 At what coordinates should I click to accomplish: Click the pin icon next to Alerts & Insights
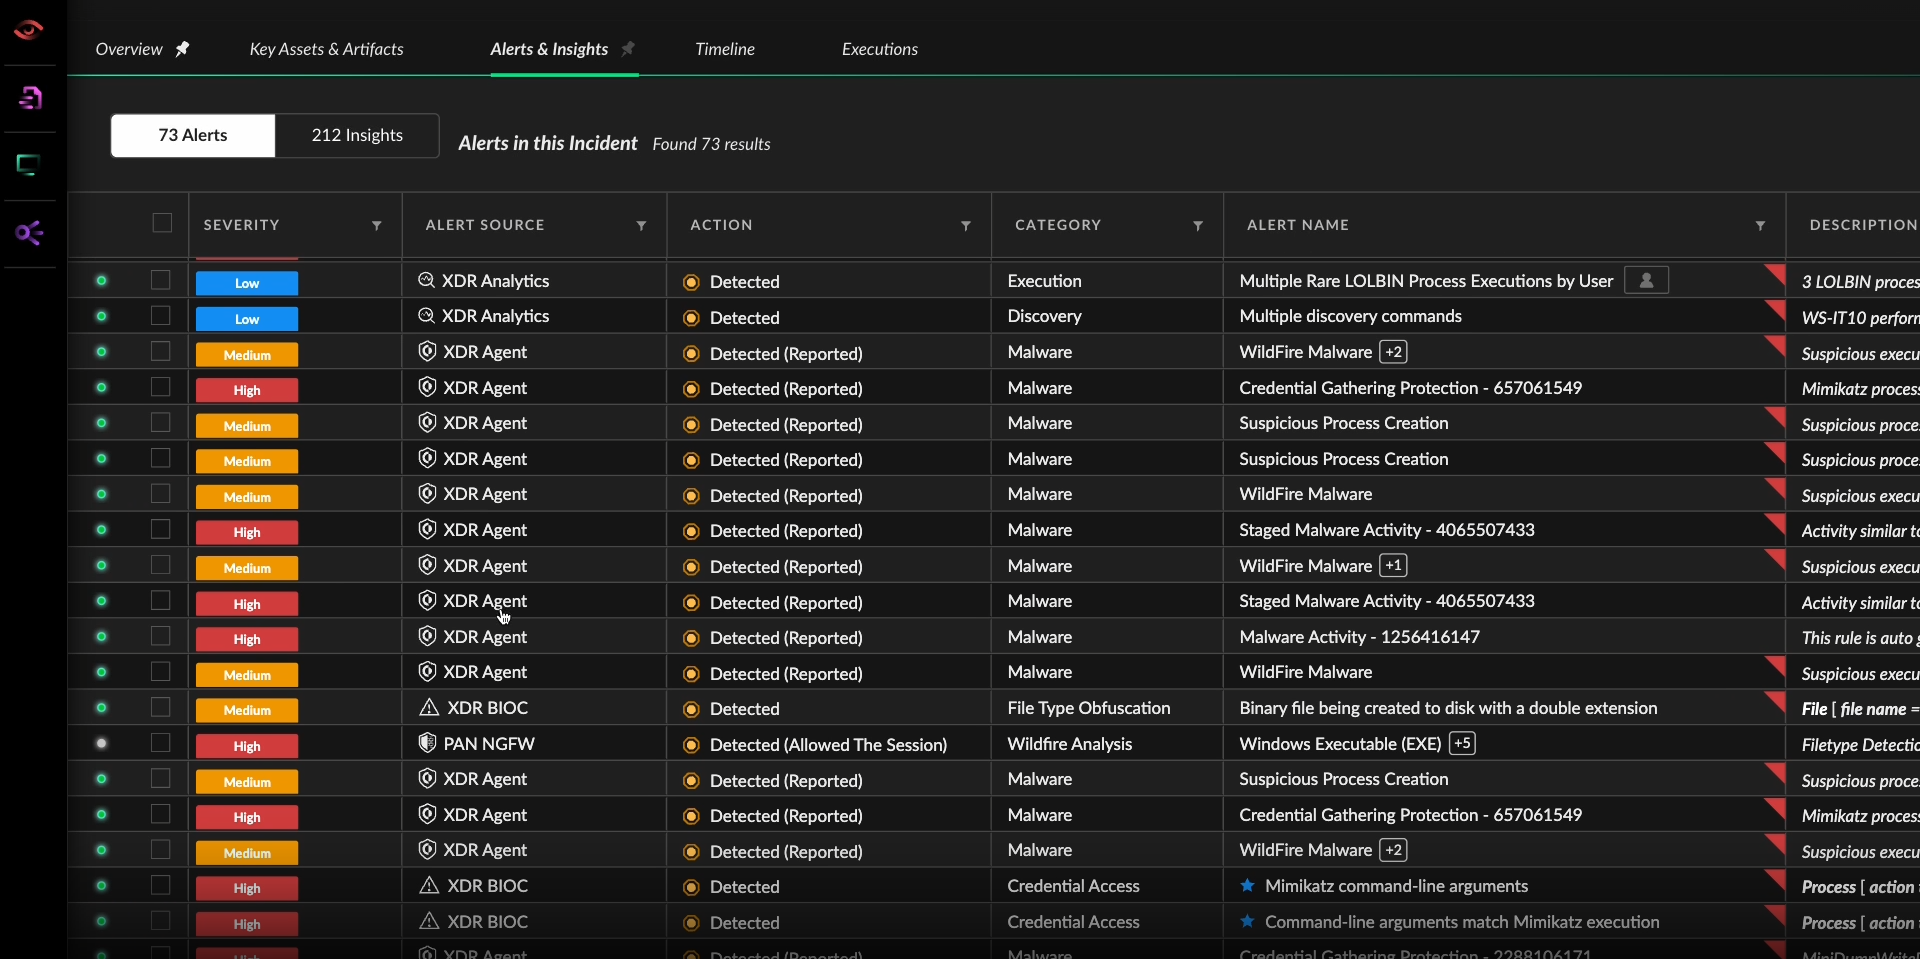coord(628,49)
